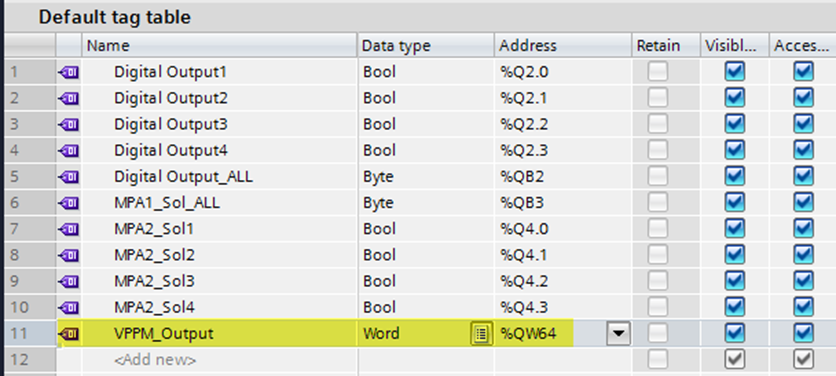
Task: Untick Visible checkbox for Digital Output2
Action: point(735,98)
